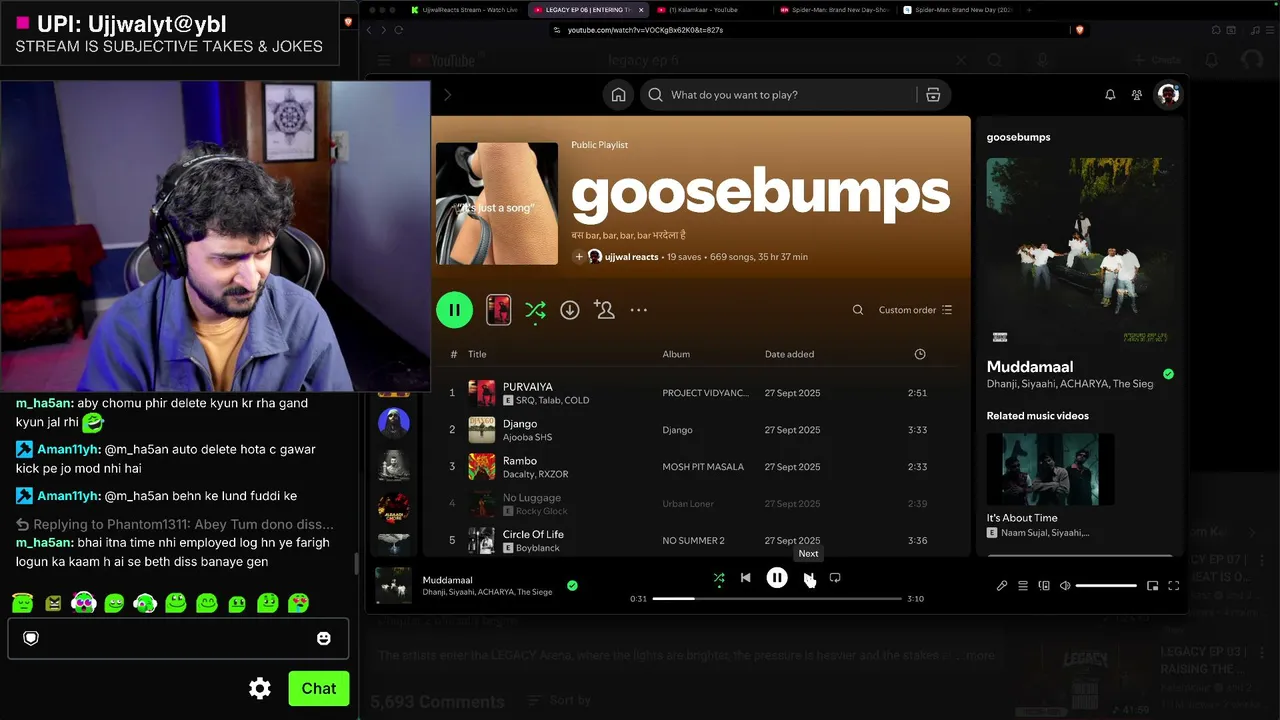The height and width of the screenshot is (720, 1280).
Task: Toggle shuffle for the goosebumps playlist
Action: click(x=535, y=311)
